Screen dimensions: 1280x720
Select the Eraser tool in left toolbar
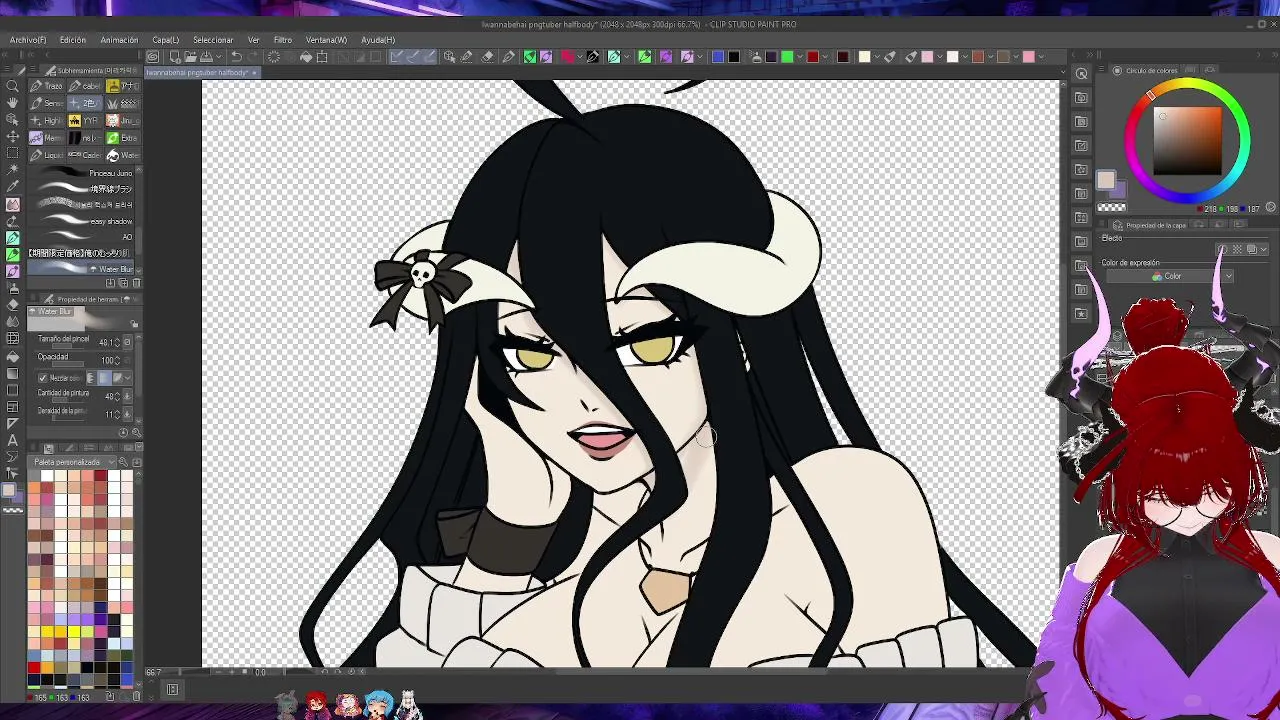pyautogui.click(x=12, y=305)
